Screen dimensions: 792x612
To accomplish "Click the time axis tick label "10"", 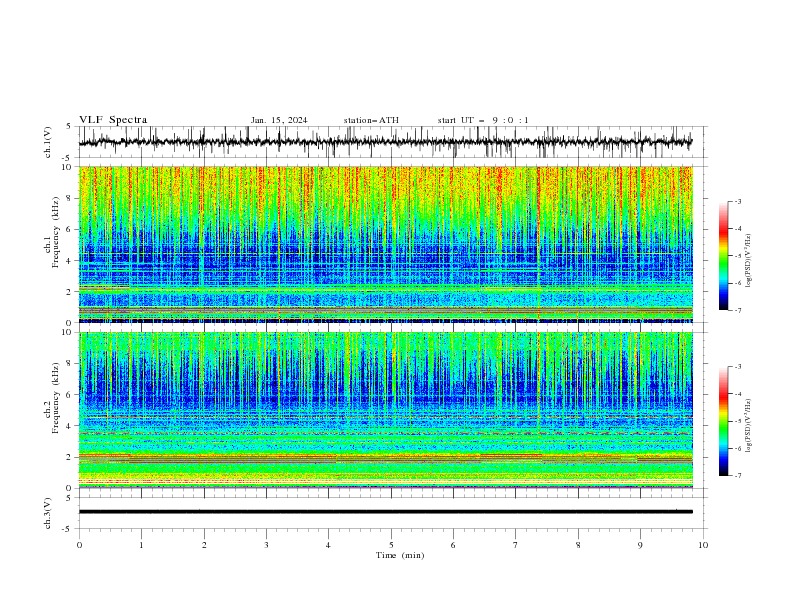I will coord(703,545).
